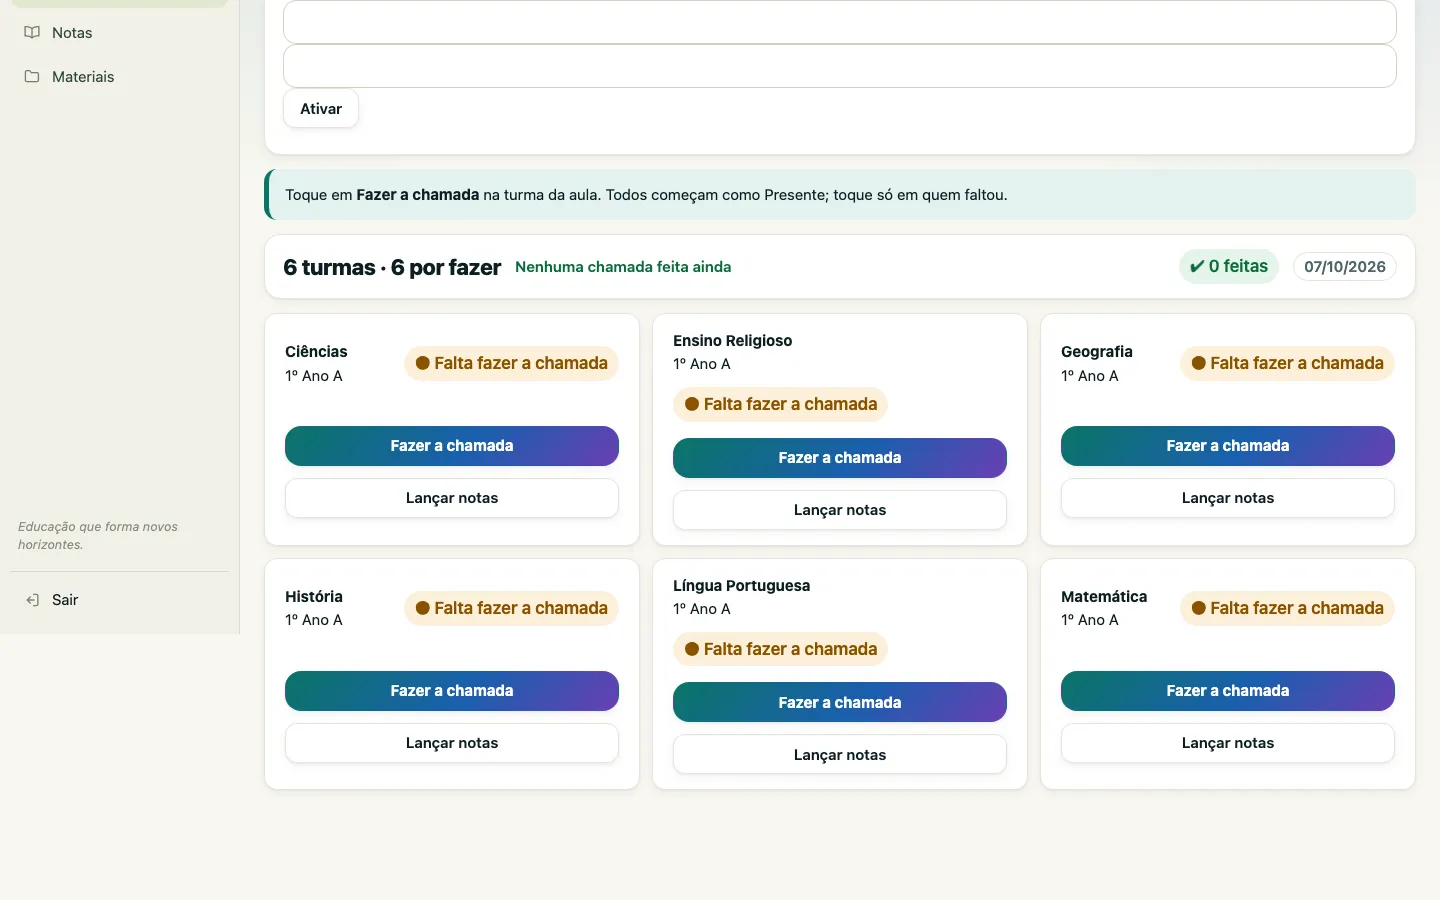Click the História card title
Screen dimensions: 1440x900
point(314,597)
